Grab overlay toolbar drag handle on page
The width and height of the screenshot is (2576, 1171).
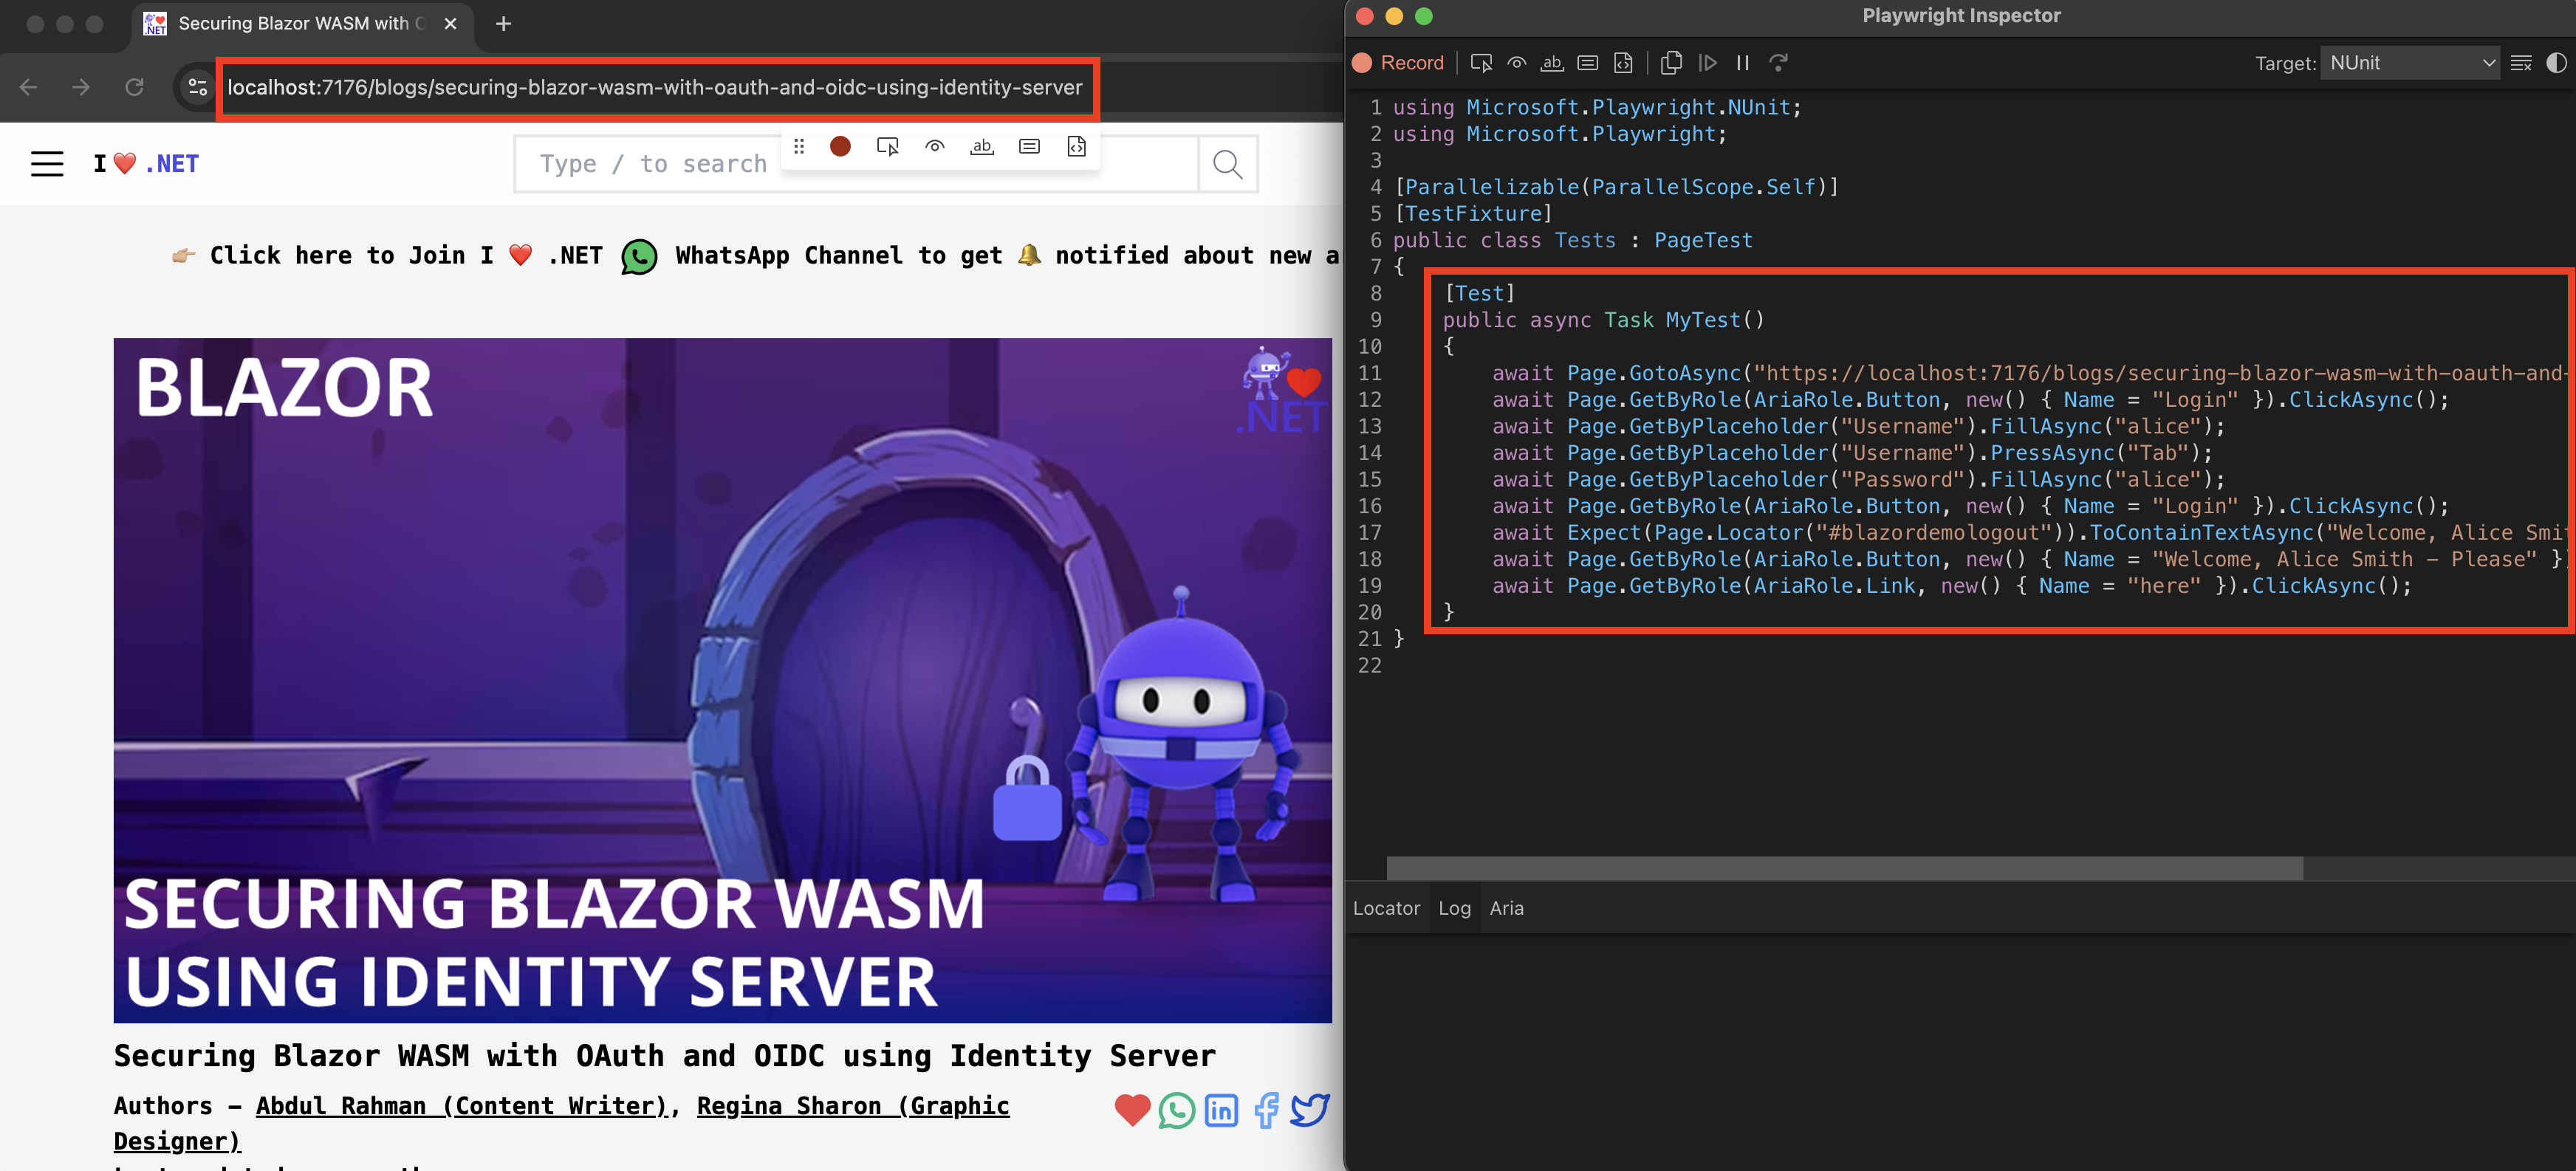coord(799,147)
